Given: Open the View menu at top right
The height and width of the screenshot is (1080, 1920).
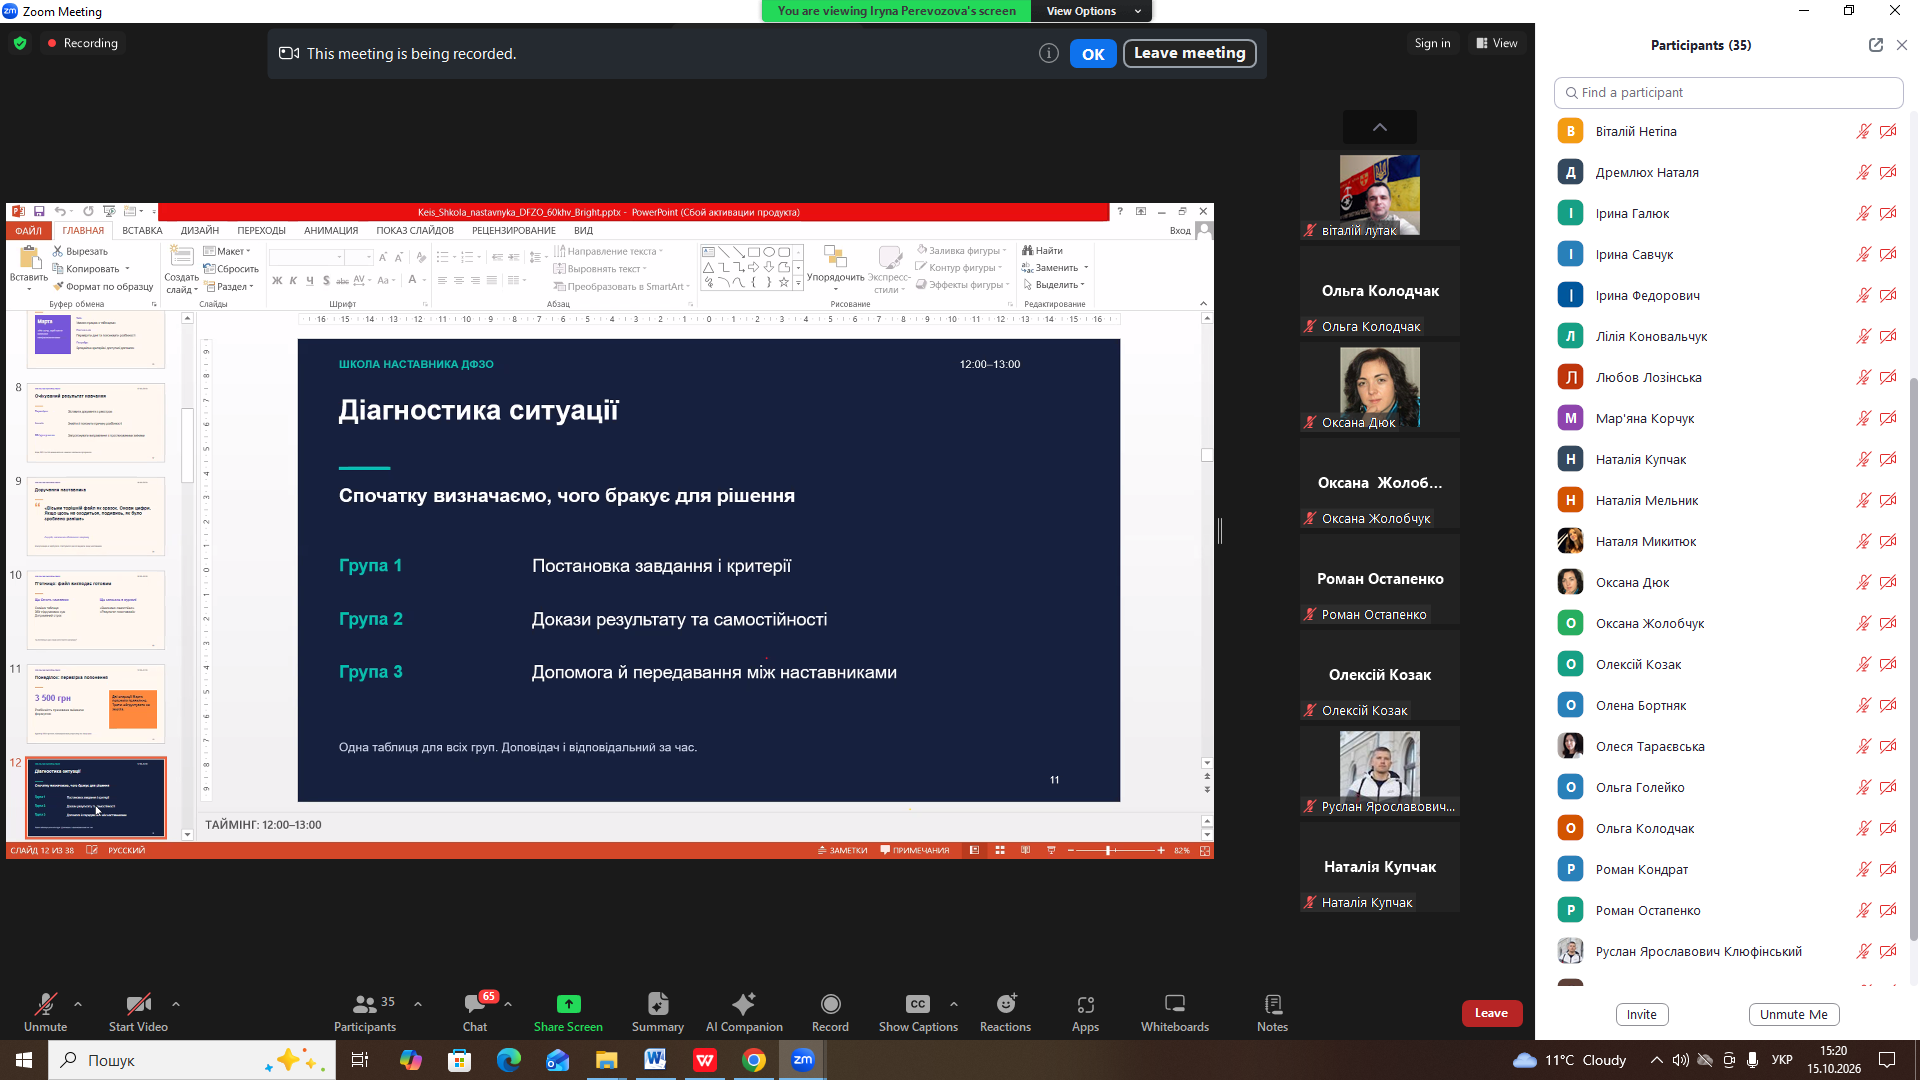Looking at the screenshot, I should (1497, 43).
